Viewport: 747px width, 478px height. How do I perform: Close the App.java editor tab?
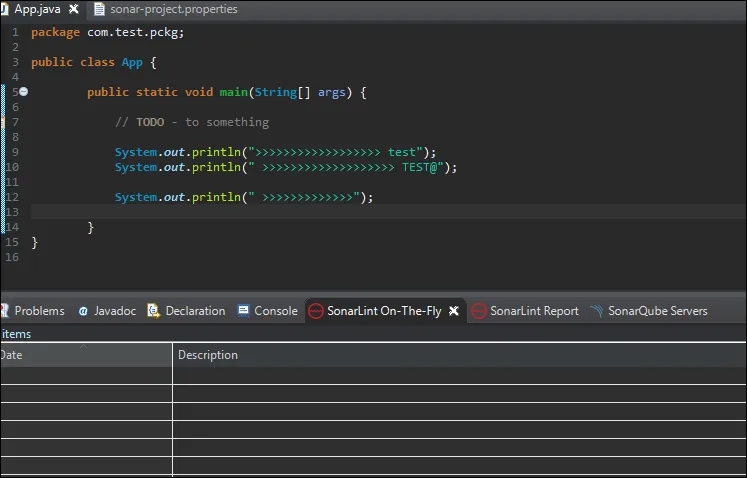pyautogui.click(x=74, y=9)
